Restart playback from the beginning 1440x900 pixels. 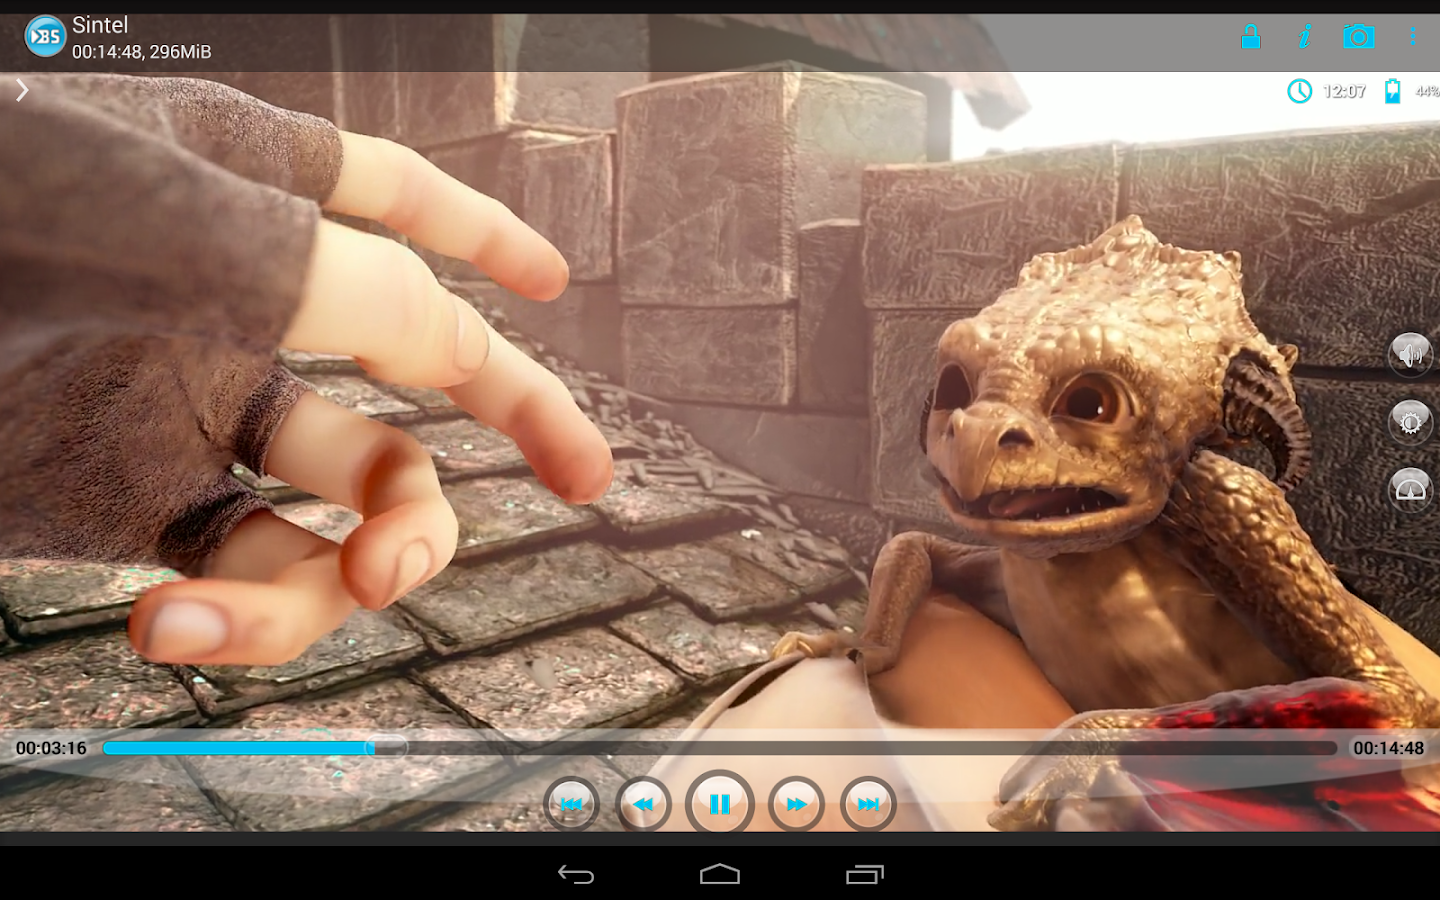tap(570, 804)
